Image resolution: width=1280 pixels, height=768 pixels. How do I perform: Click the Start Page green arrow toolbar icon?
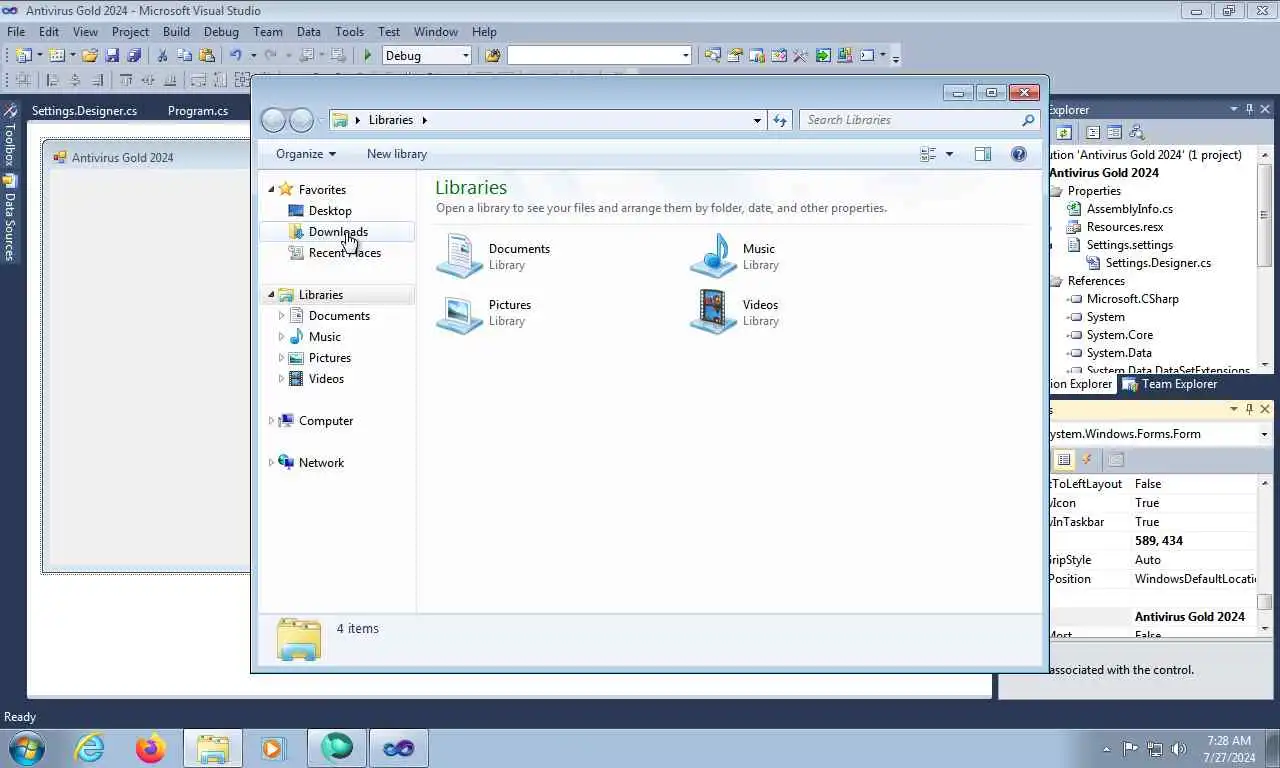pos(823,55)
